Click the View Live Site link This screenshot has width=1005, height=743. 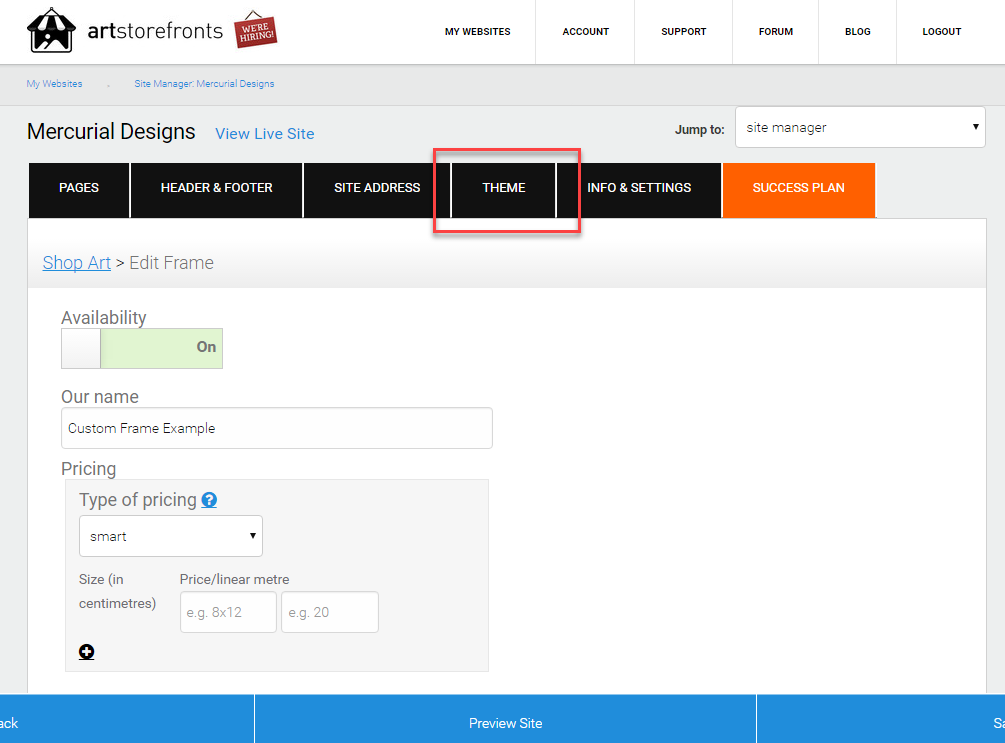[265, 134]
